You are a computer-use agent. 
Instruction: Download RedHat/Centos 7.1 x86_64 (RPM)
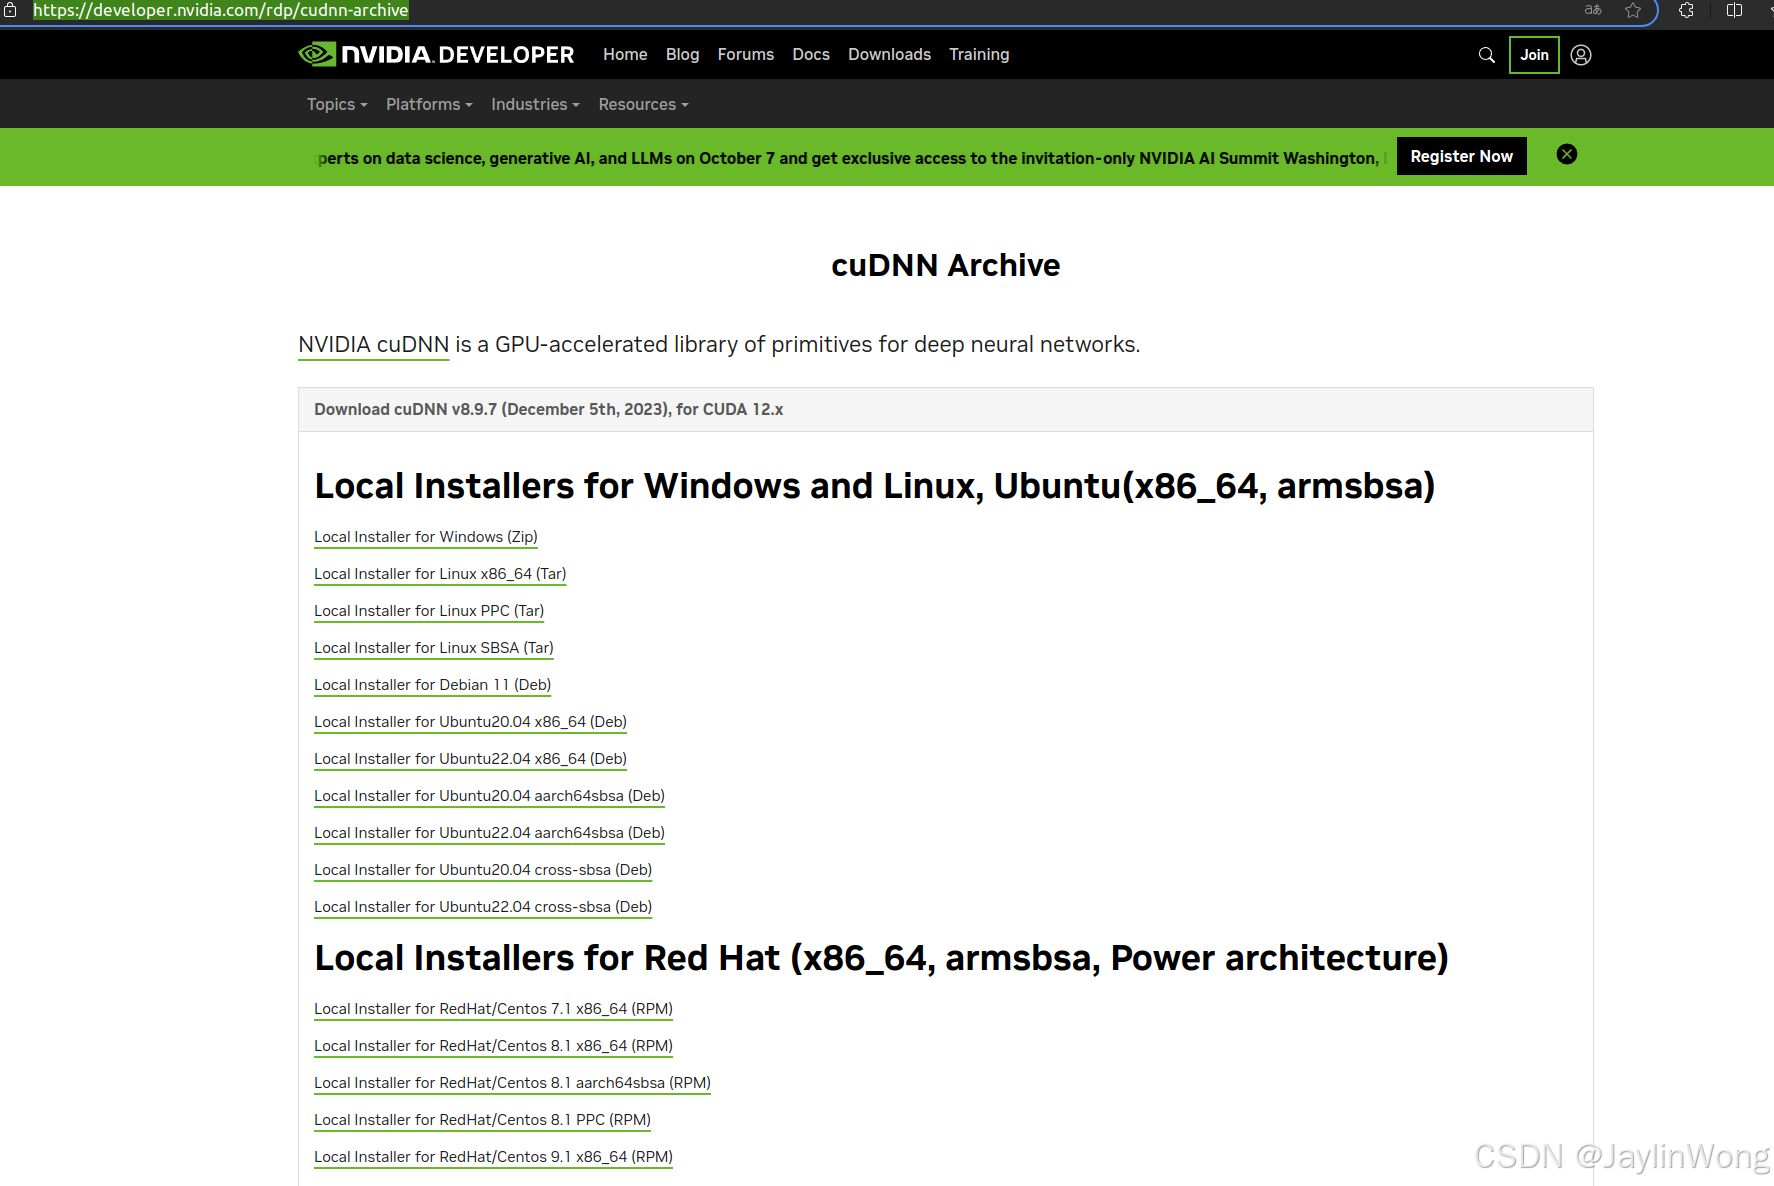(493, 1009)
